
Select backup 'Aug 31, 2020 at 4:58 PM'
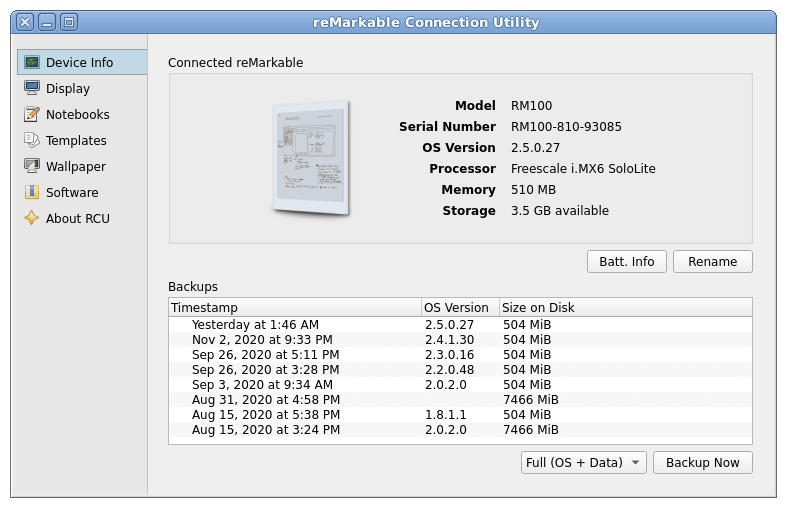pos(460,400)
